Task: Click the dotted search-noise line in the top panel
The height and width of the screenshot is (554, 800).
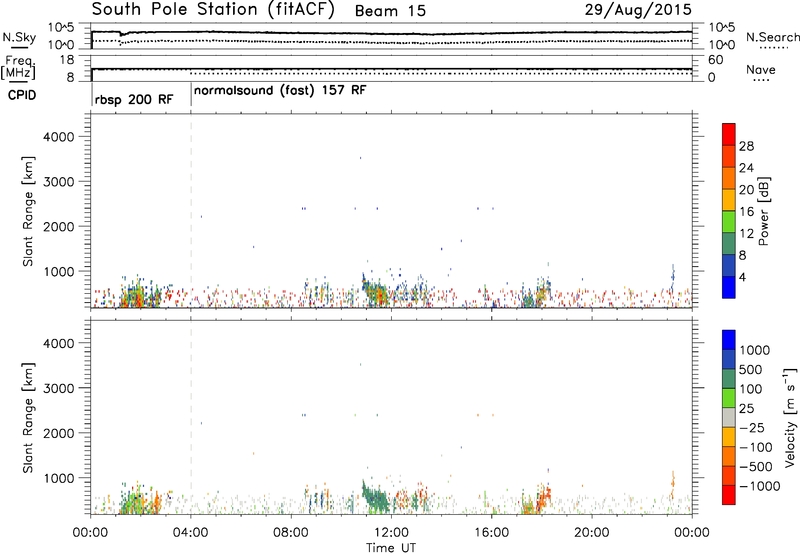Action: click(391, 42)
